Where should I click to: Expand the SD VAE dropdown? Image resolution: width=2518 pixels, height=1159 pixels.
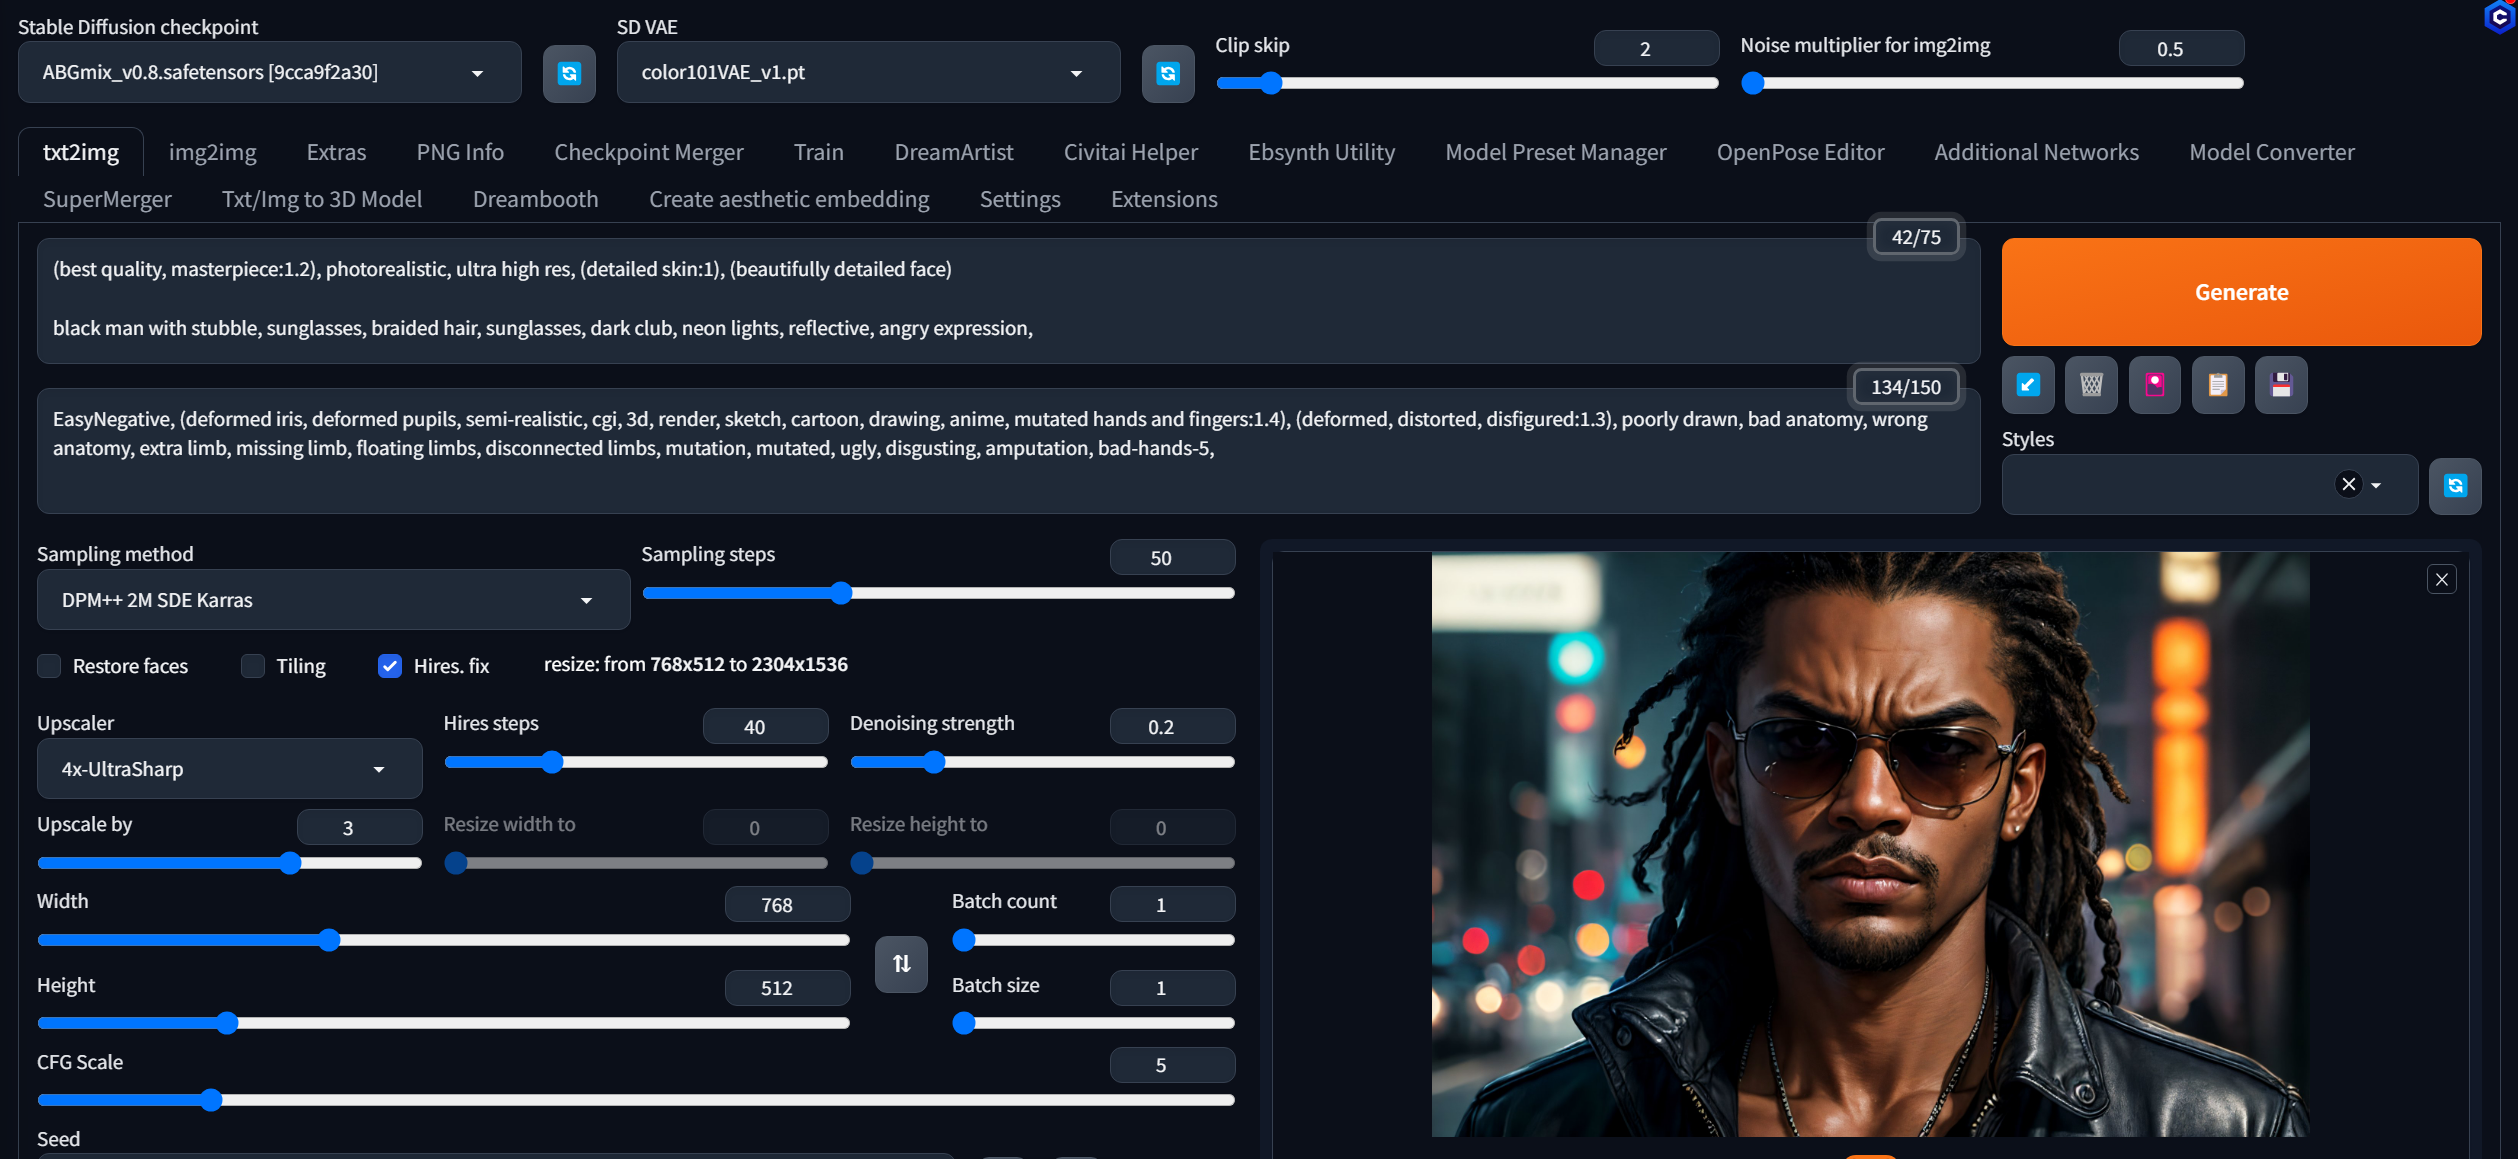[x=867, y=73]
